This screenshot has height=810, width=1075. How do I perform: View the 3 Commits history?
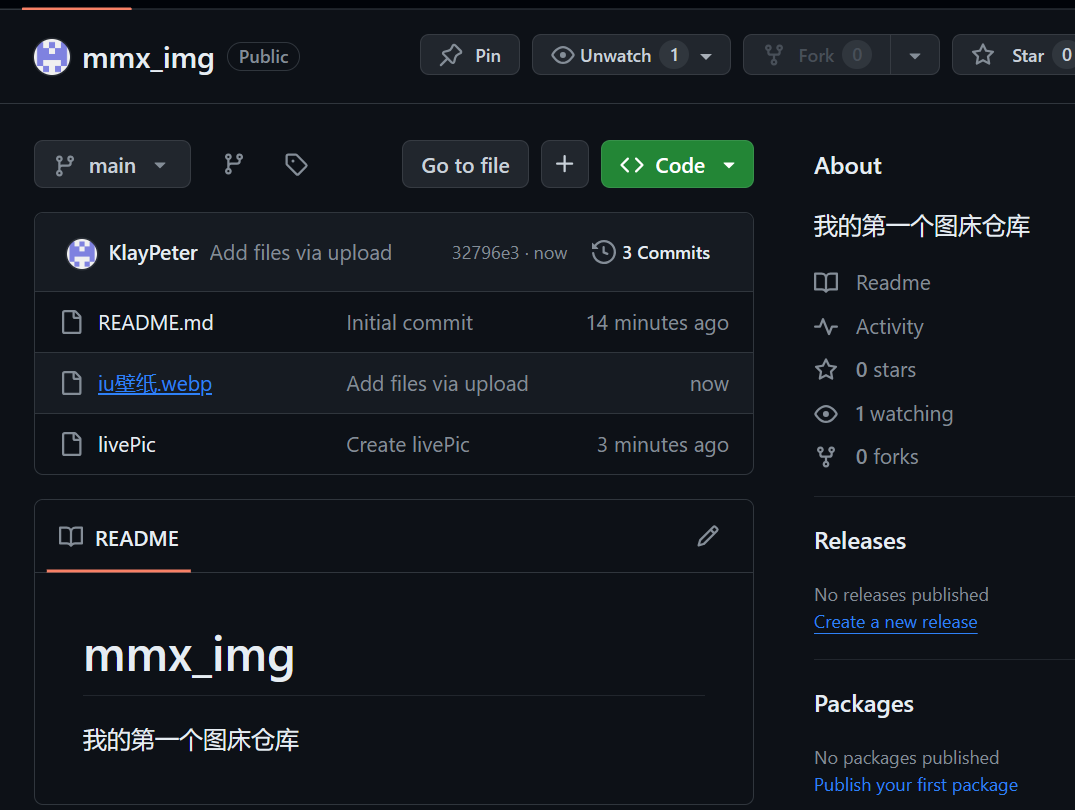651,252
